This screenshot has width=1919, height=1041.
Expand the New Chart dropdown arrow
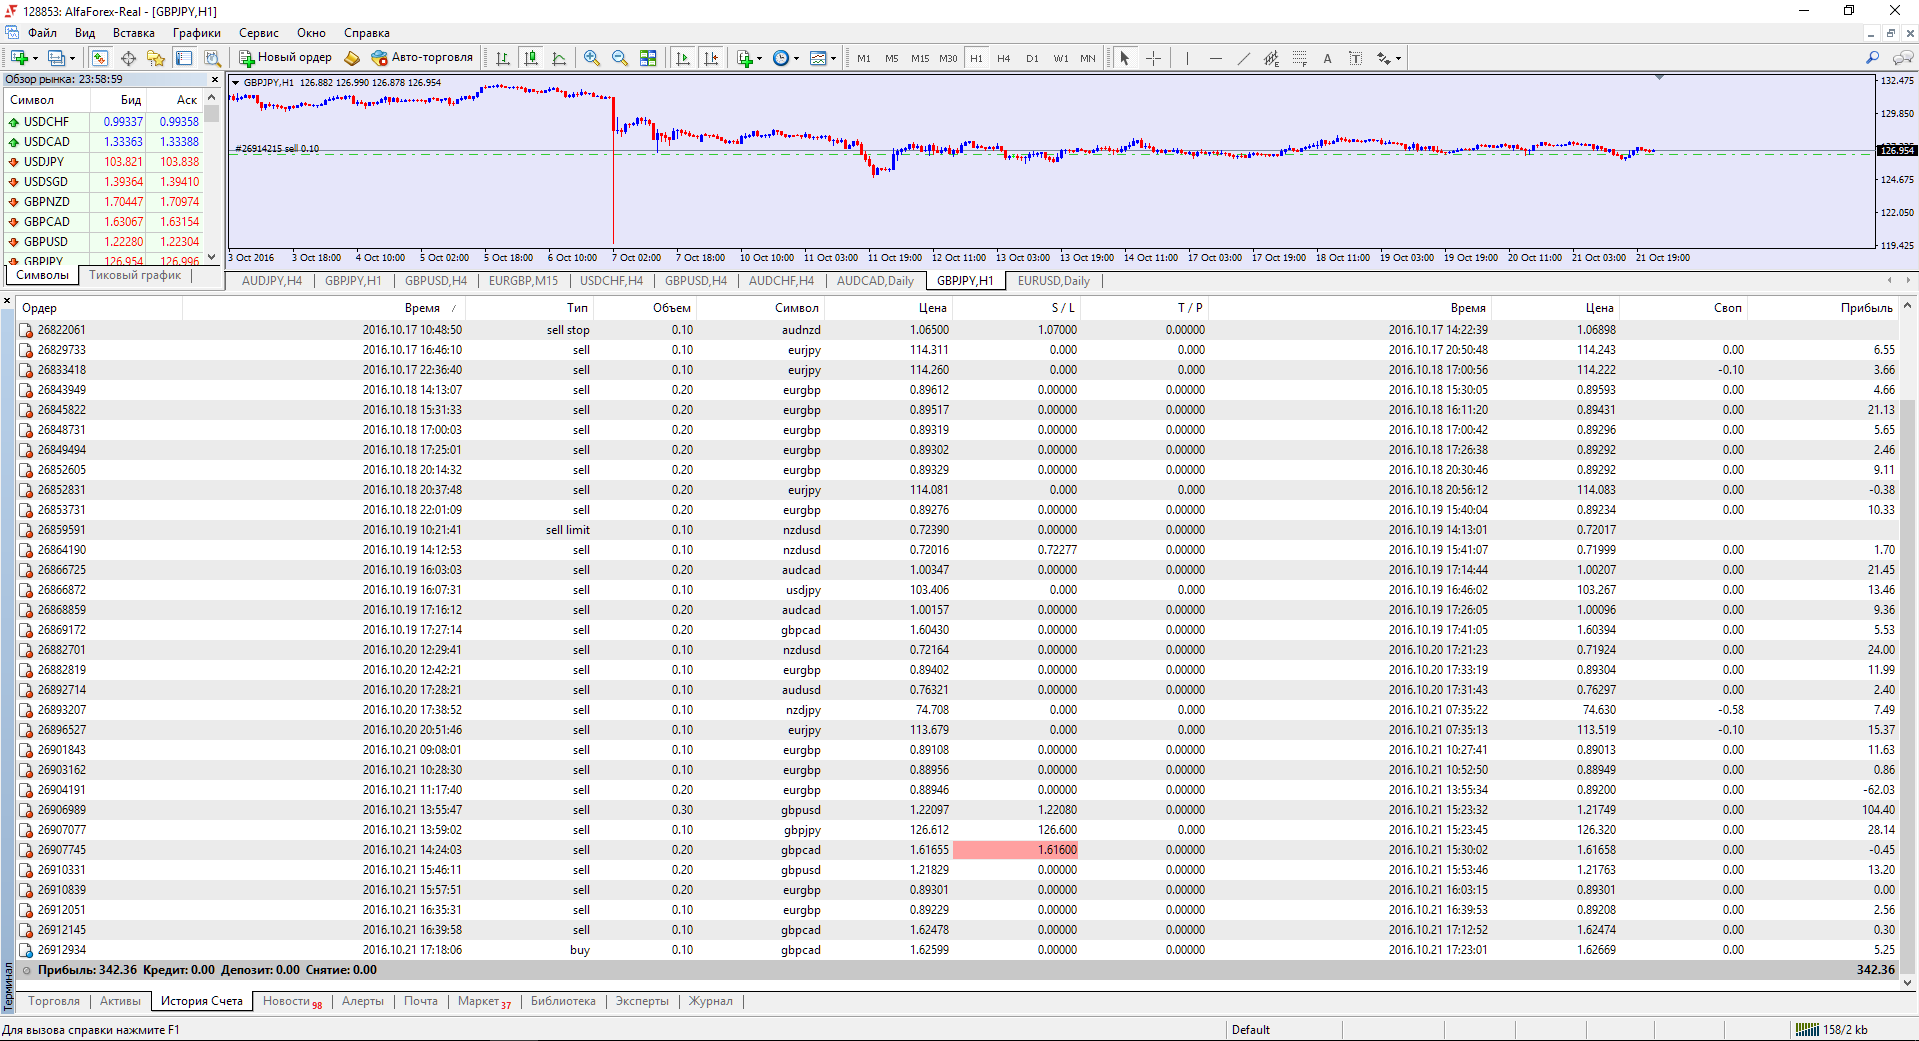point(35,58)
